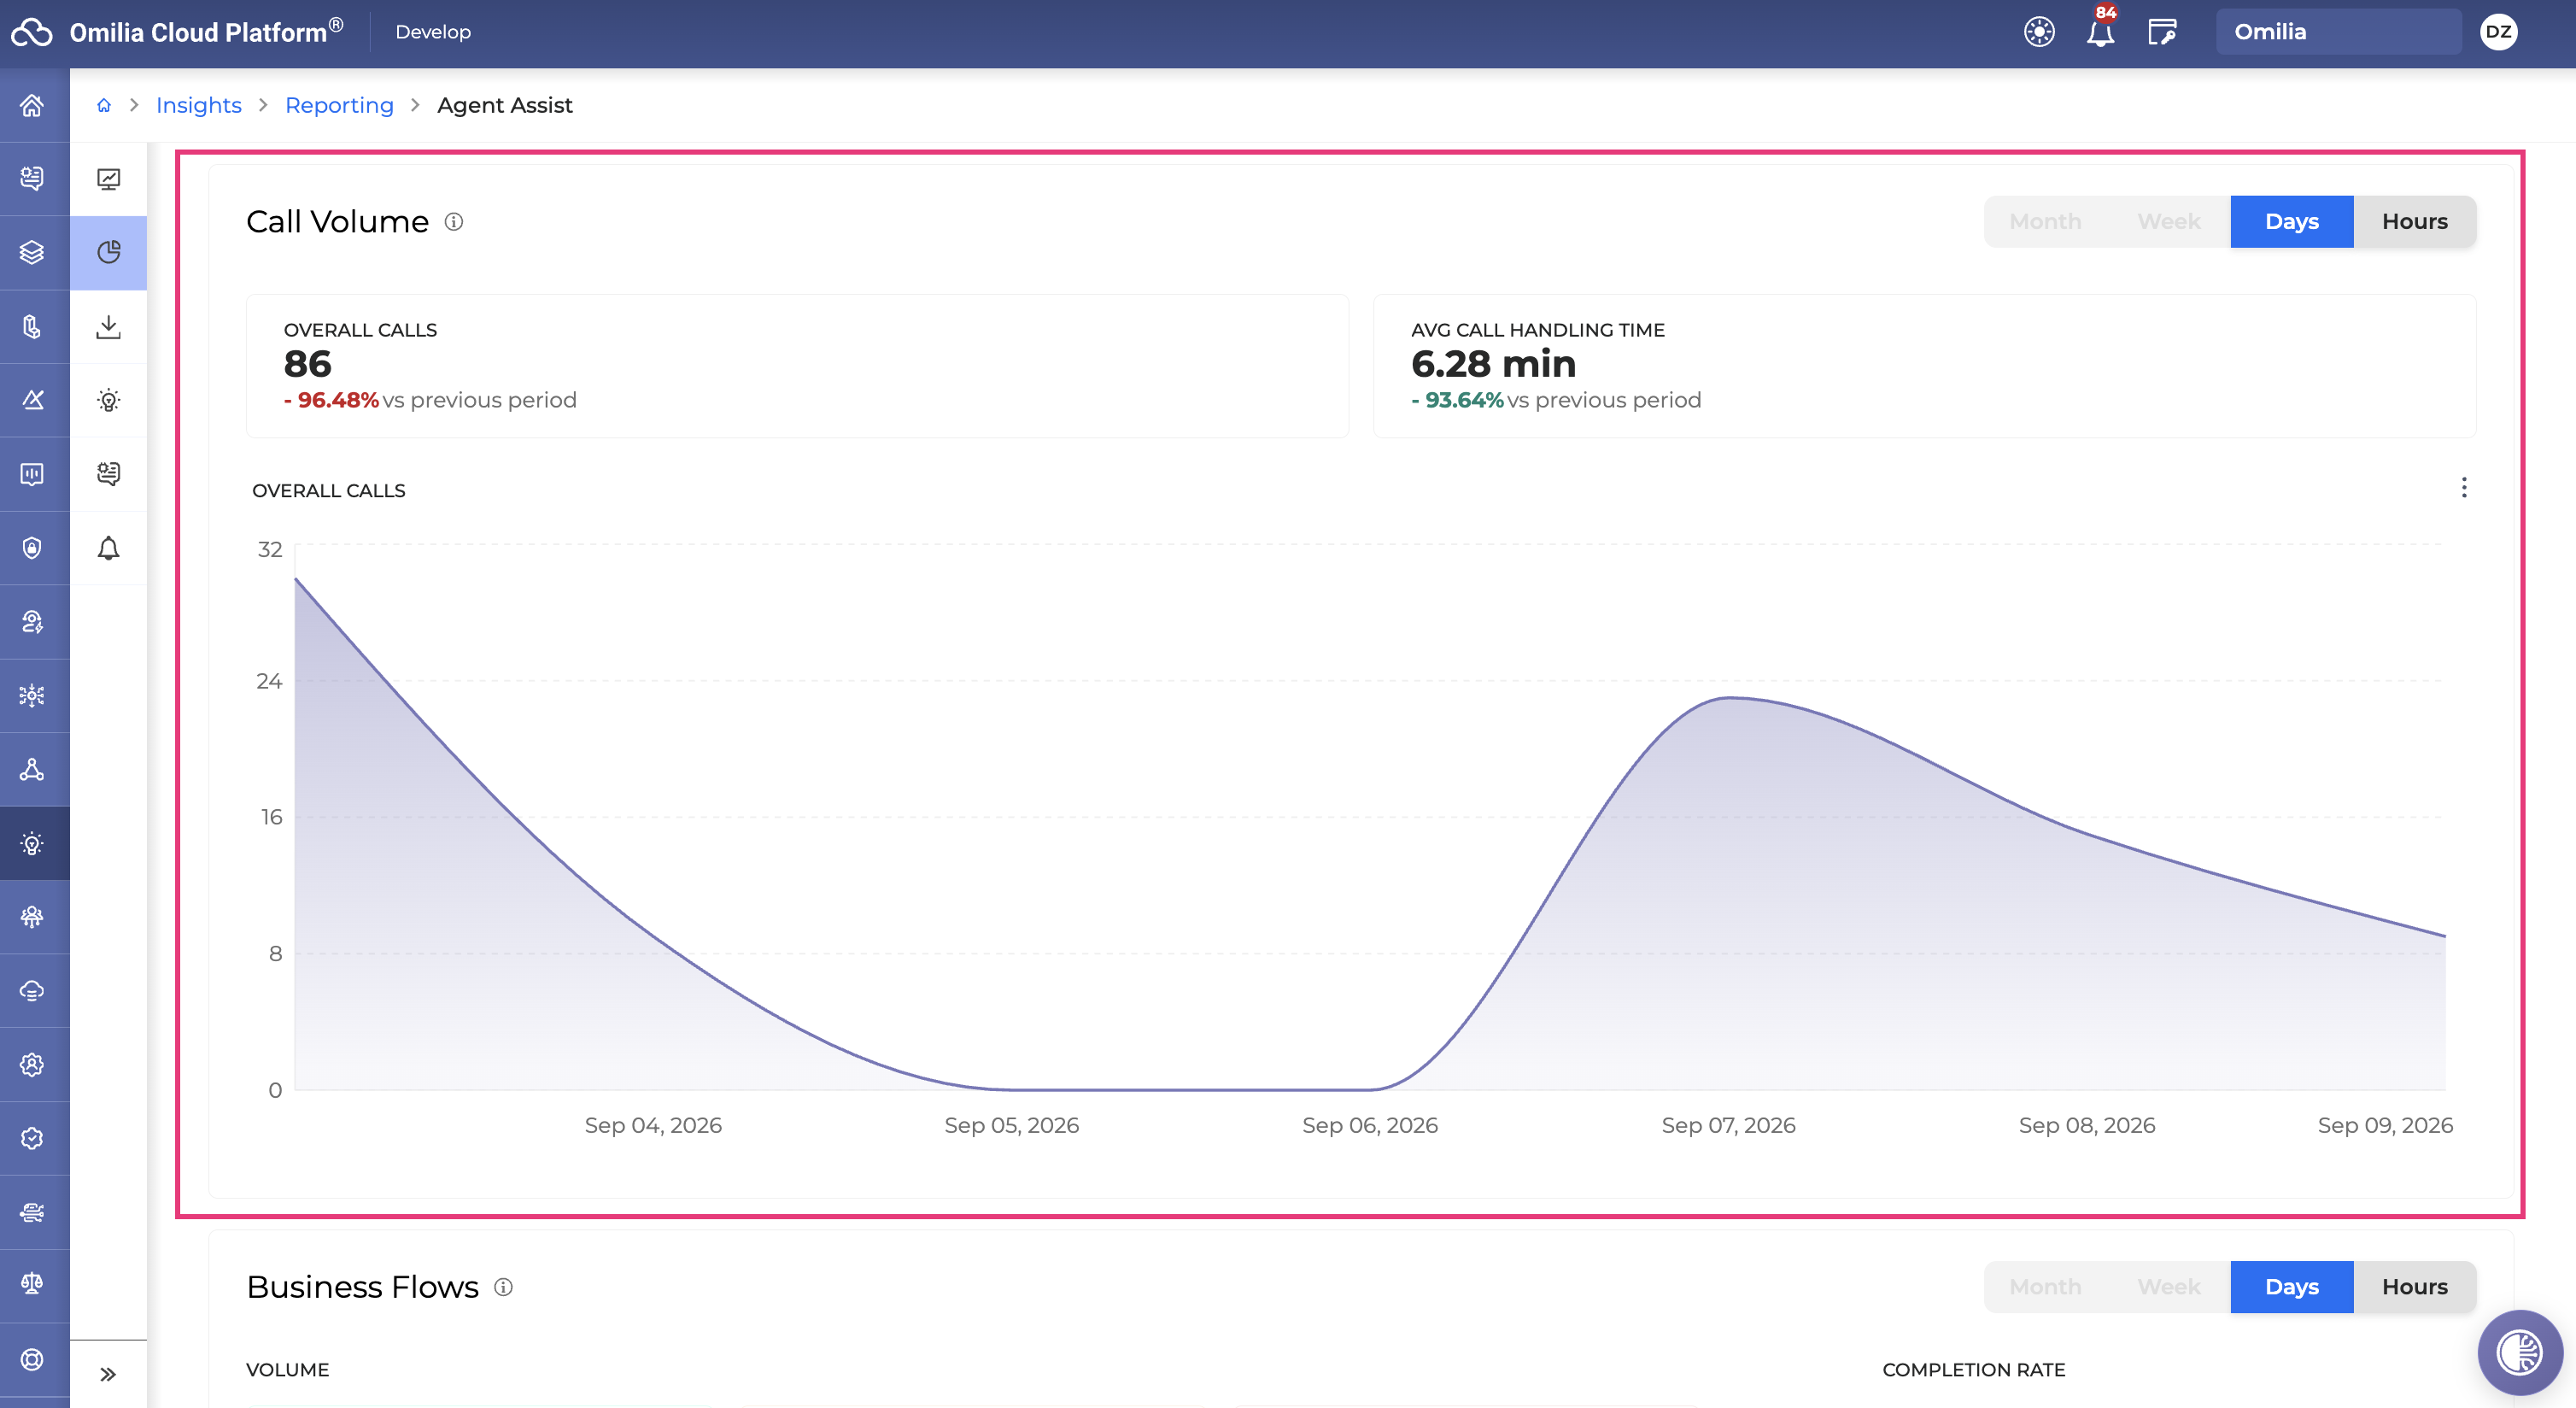Open the Omilia organization selector
2576x1408 pixels.
click(x=2338, y=32)
